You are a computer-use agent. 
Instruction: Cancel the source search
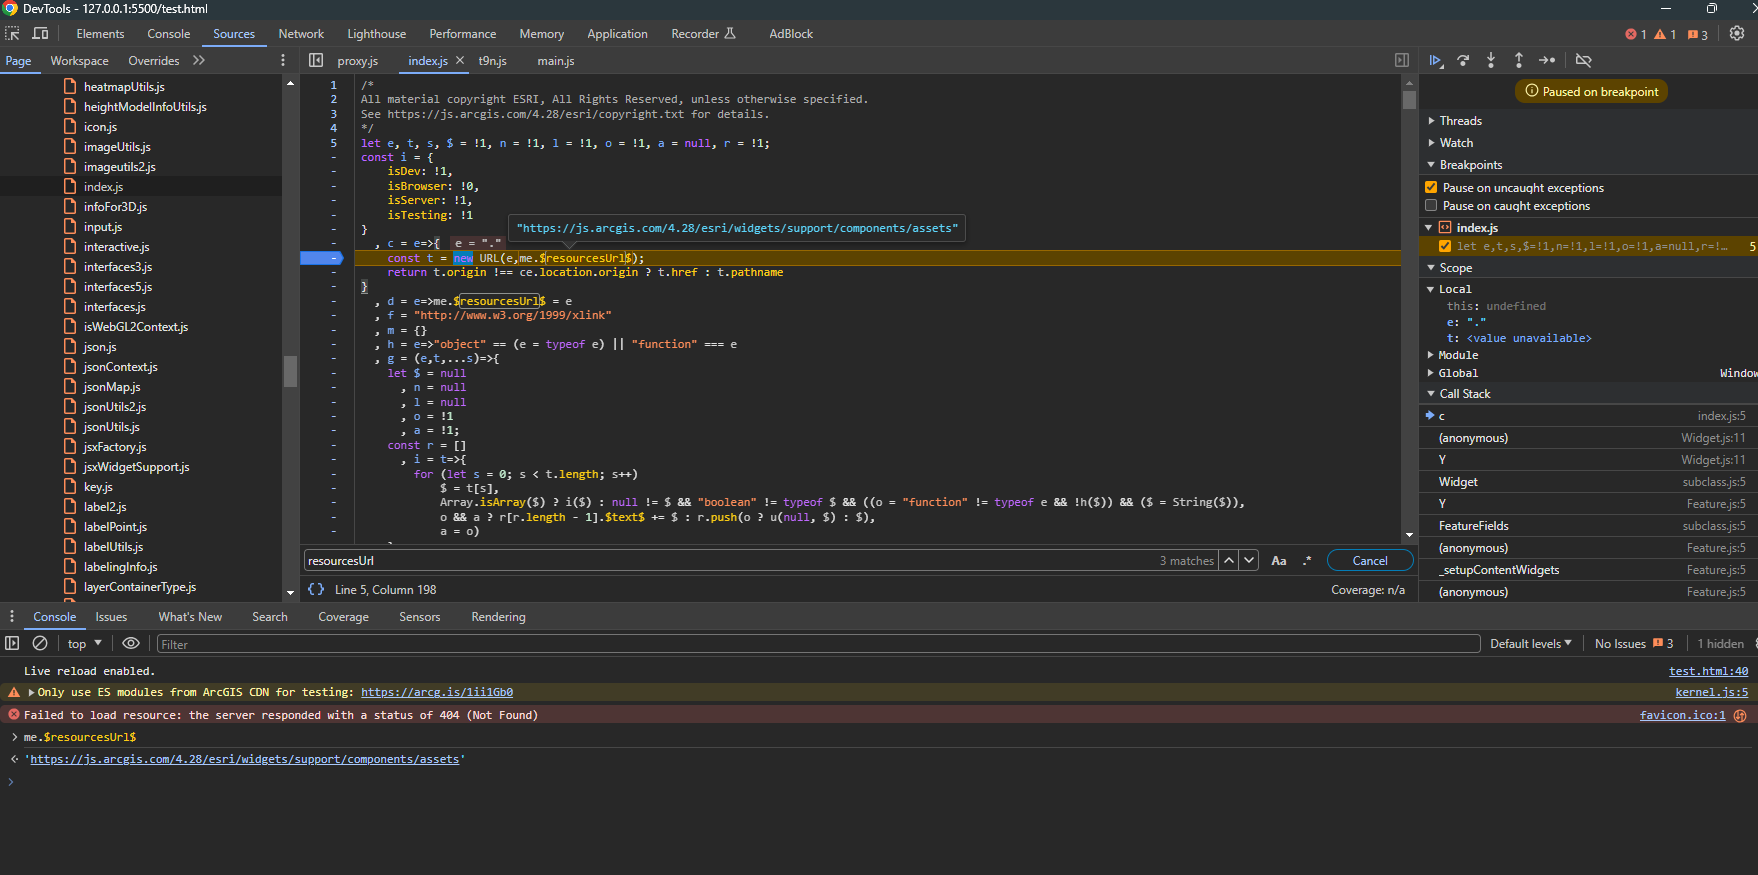[1369, 561]
